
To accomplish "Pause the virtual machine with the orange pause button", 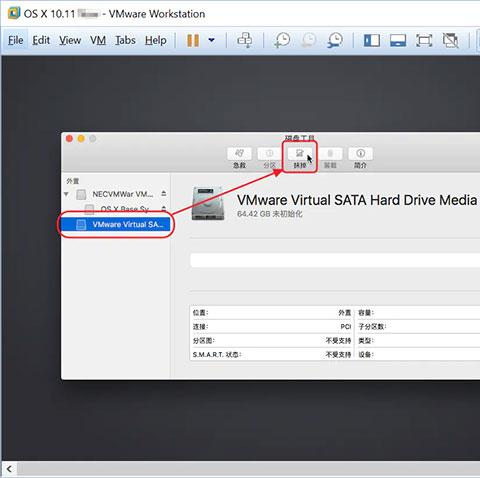I will 193,40.
